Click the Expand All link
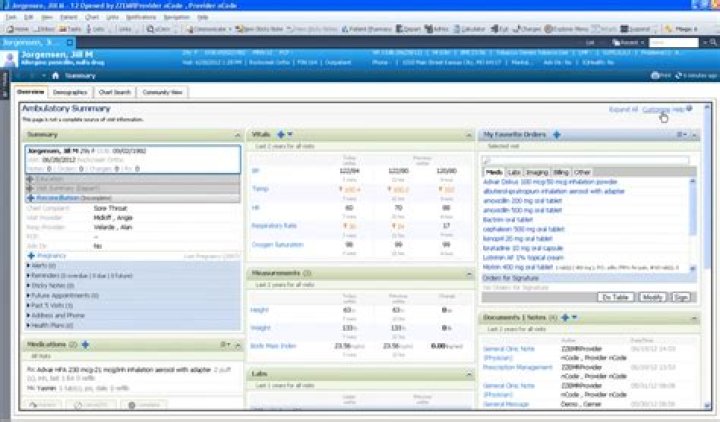 coord(623,109)
